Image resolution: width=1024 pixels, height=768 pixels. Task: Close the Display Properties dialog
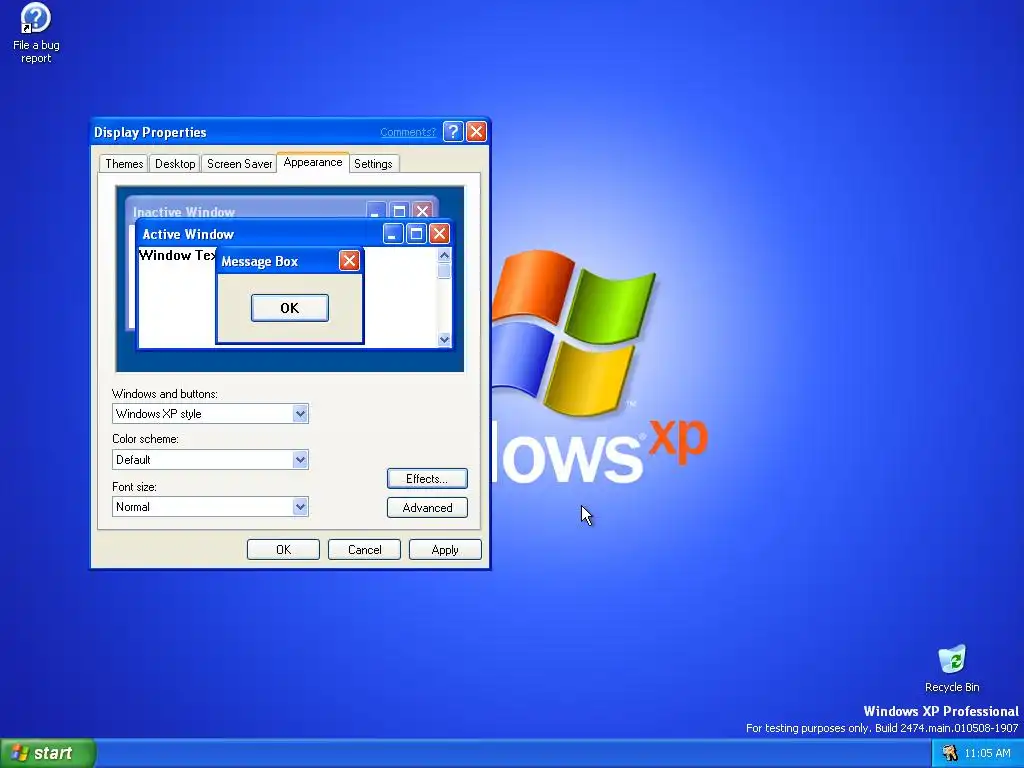(476, 132)
